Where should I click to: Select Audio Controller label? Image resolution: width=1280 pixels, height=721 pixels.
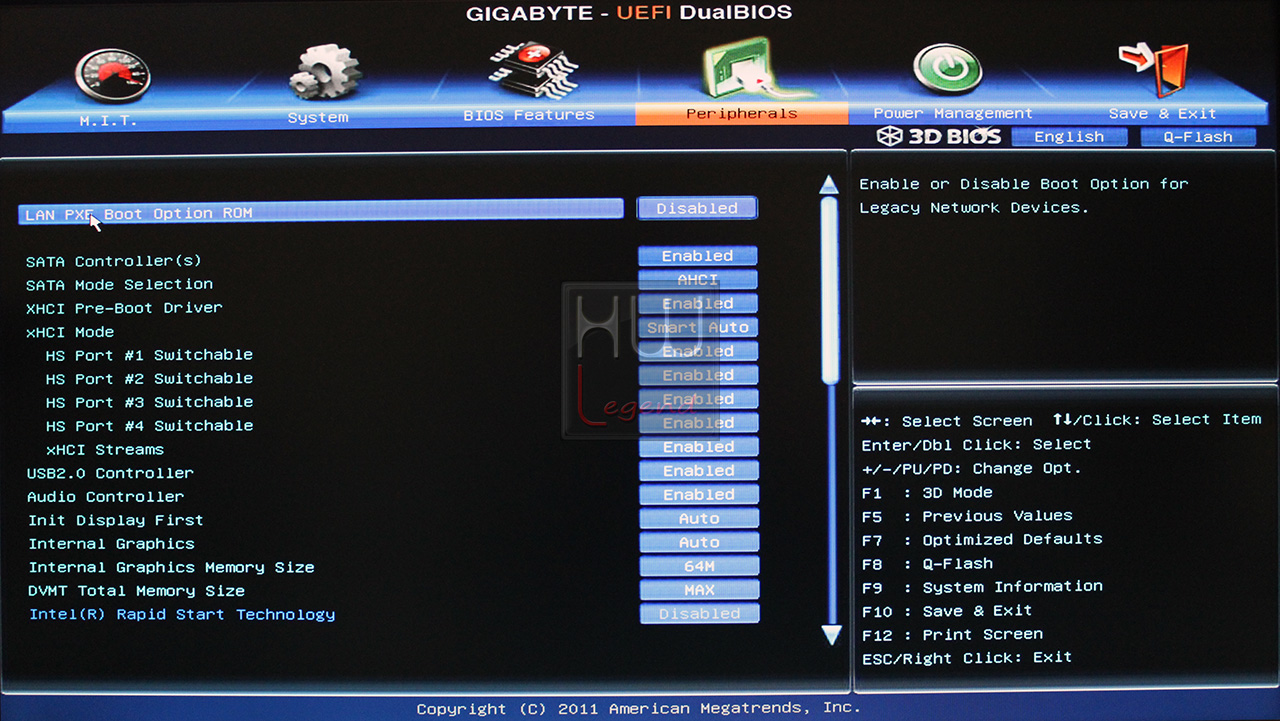pos(106,497)
